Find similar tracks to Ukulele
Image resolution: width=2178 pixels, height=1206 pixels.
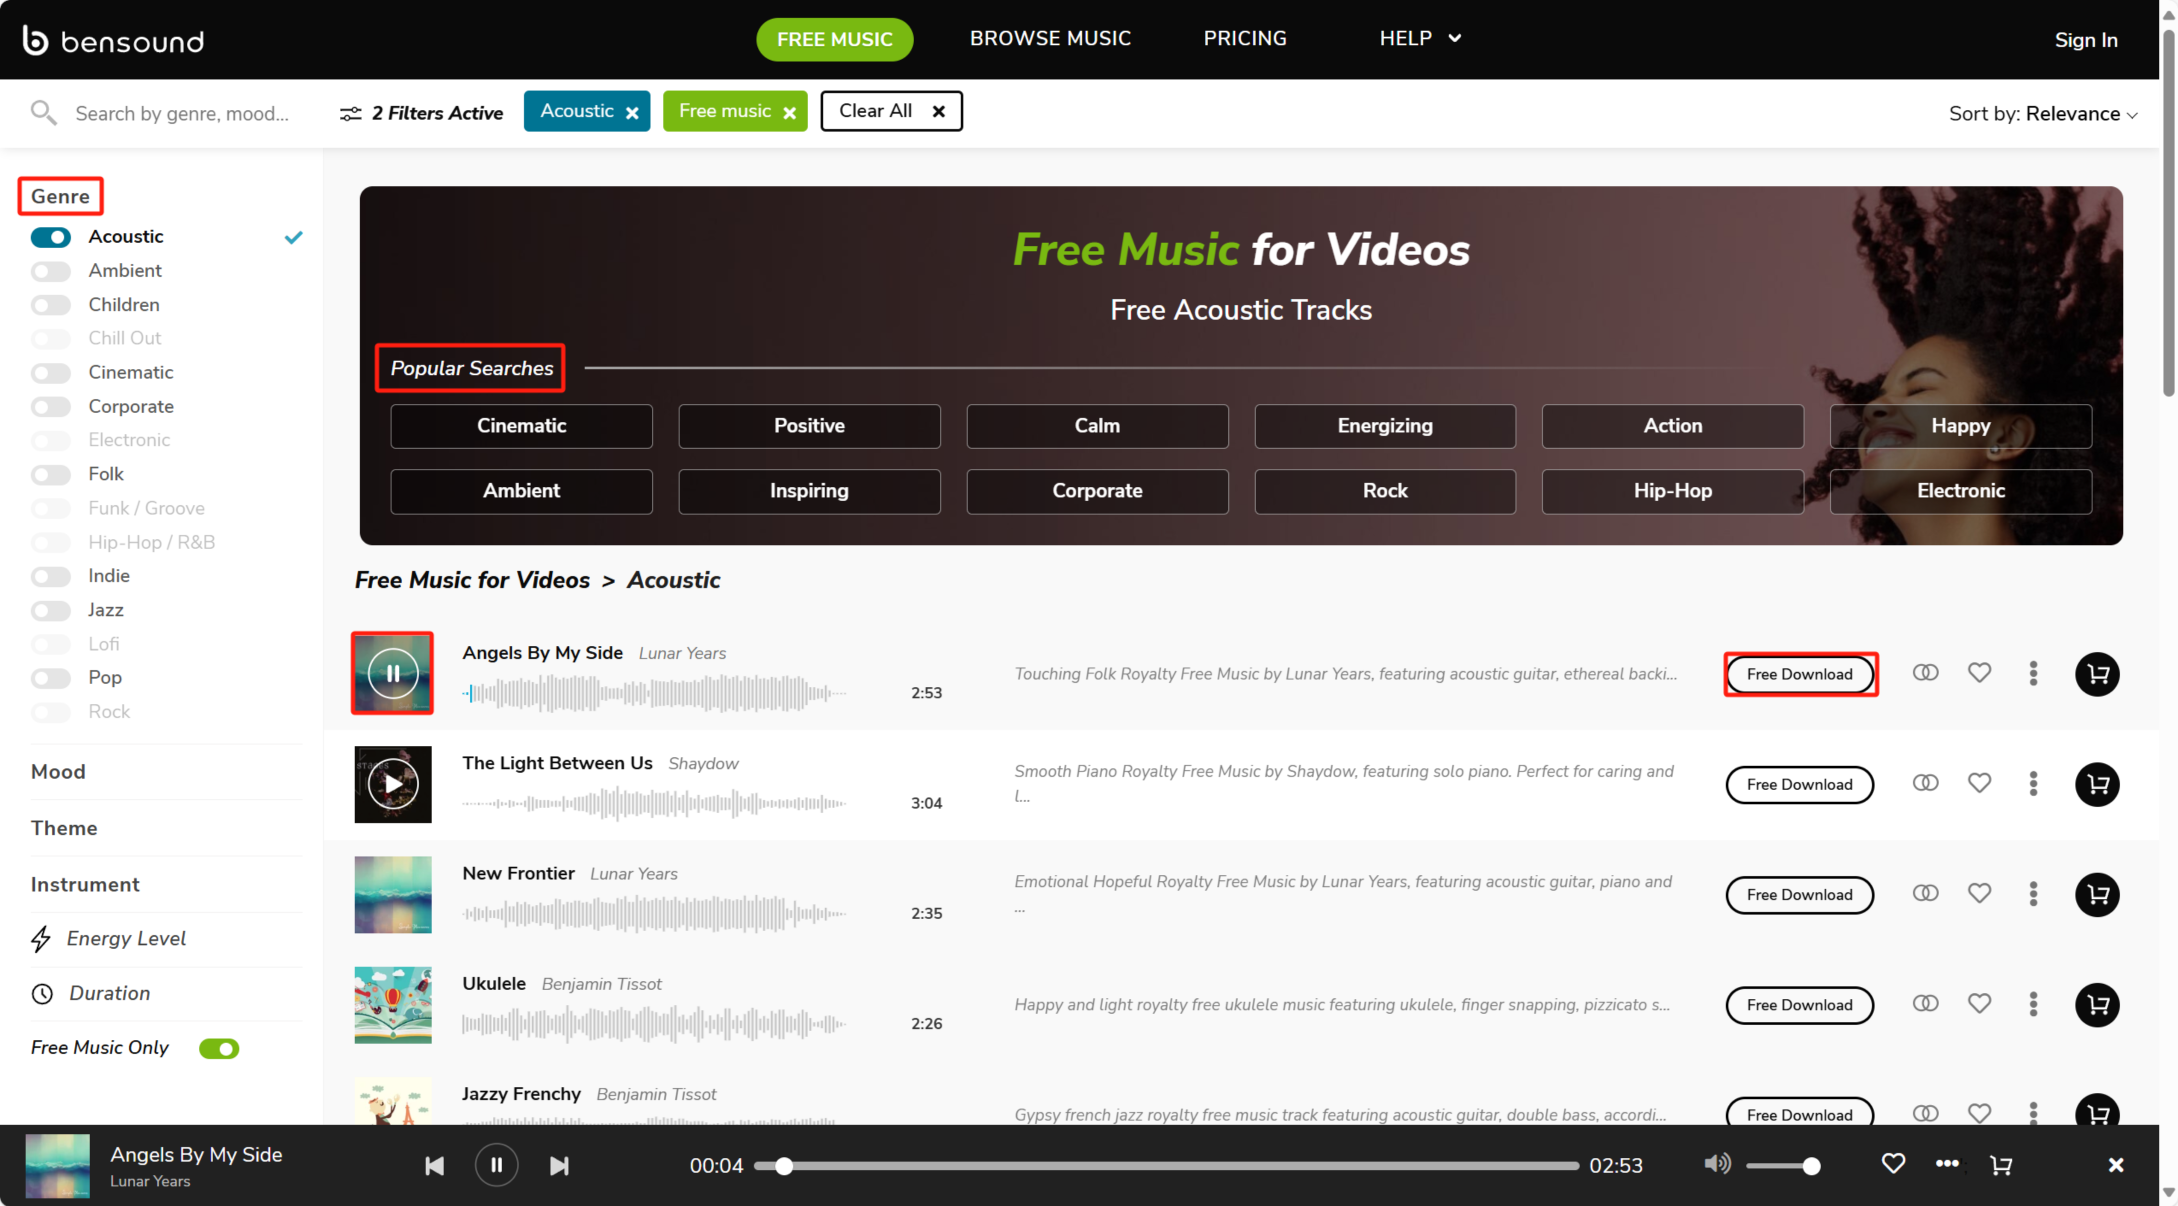[1925, 1003]
